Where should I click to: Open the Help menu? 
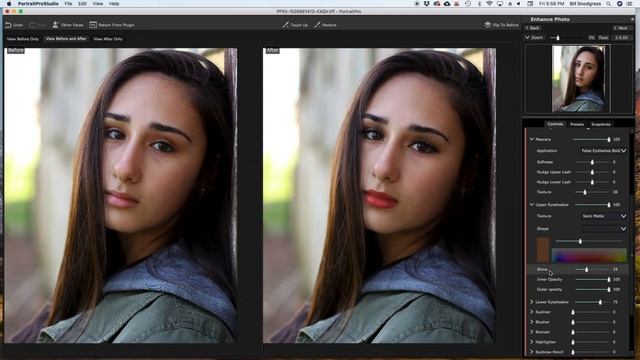tap(114, 4)
